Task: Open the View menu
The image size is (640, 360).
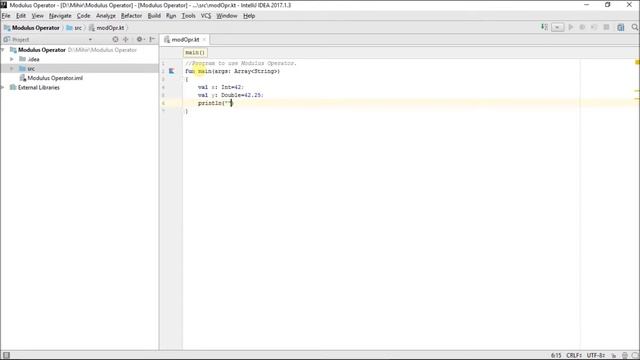Action: 38,16
